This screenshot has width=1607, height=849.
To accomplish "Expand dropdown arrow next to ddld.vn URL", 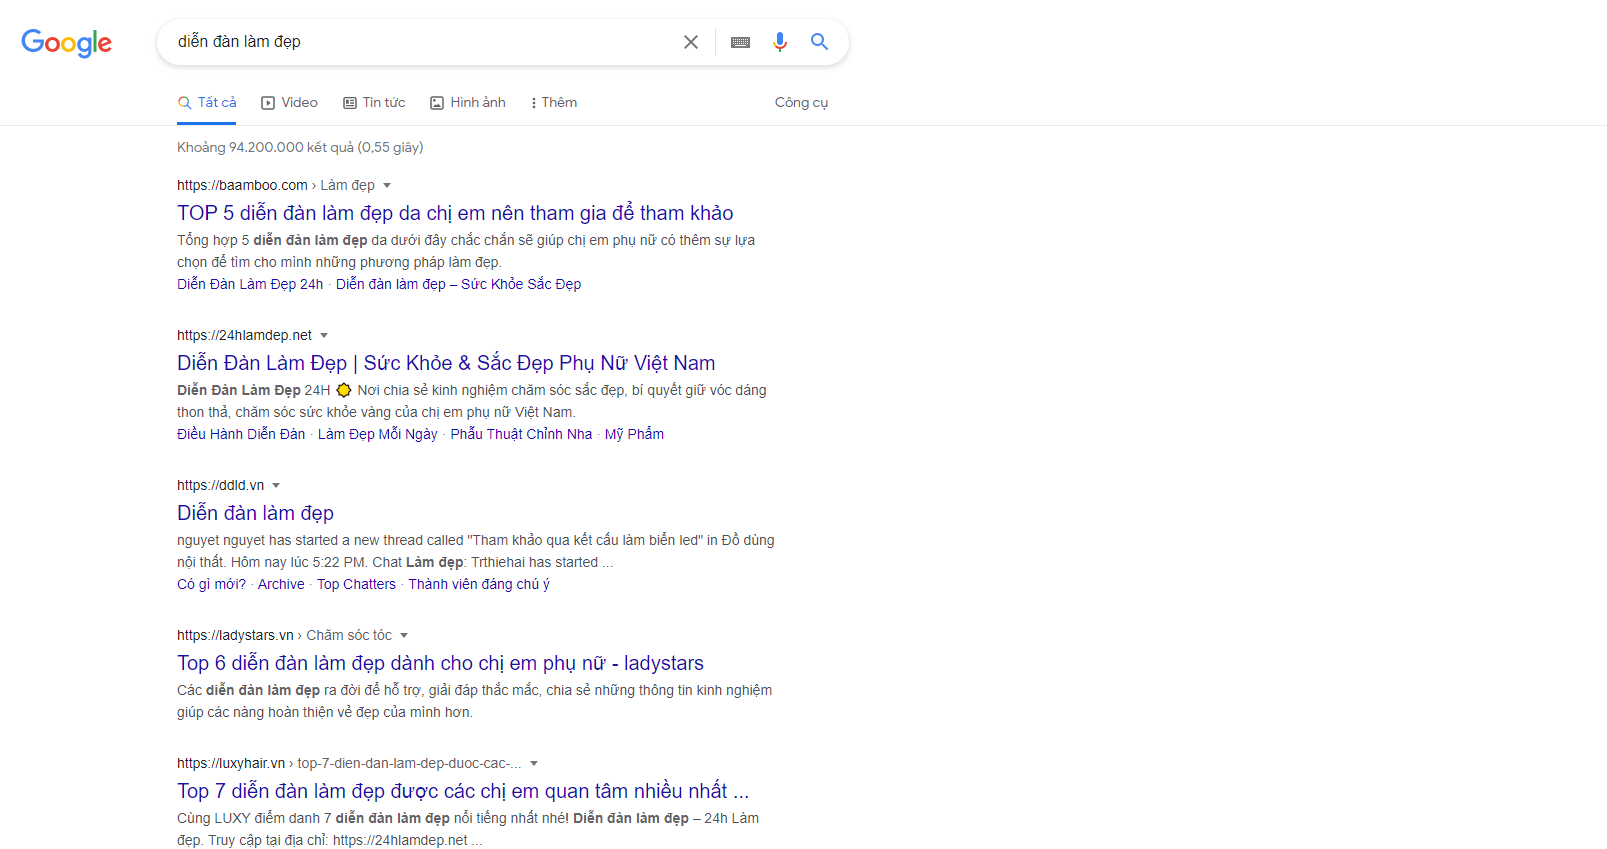I will [x=276, y=486].
